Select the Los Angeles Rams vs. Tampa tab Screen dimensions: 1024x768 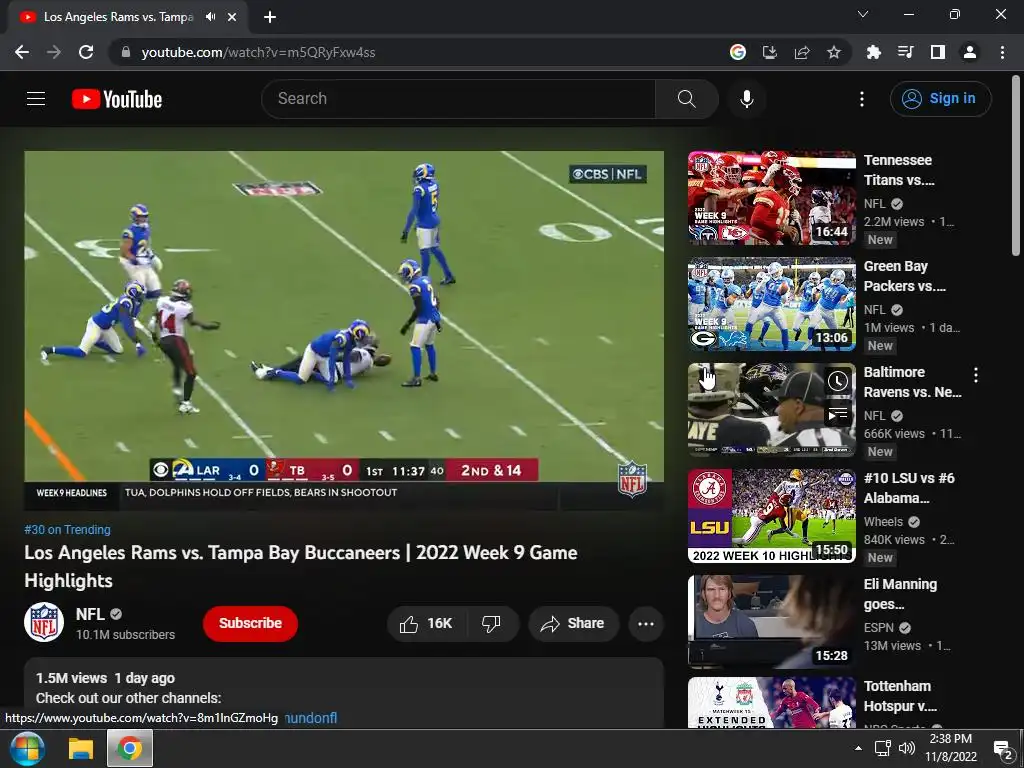pyautogui.click(x=128, y=17)
